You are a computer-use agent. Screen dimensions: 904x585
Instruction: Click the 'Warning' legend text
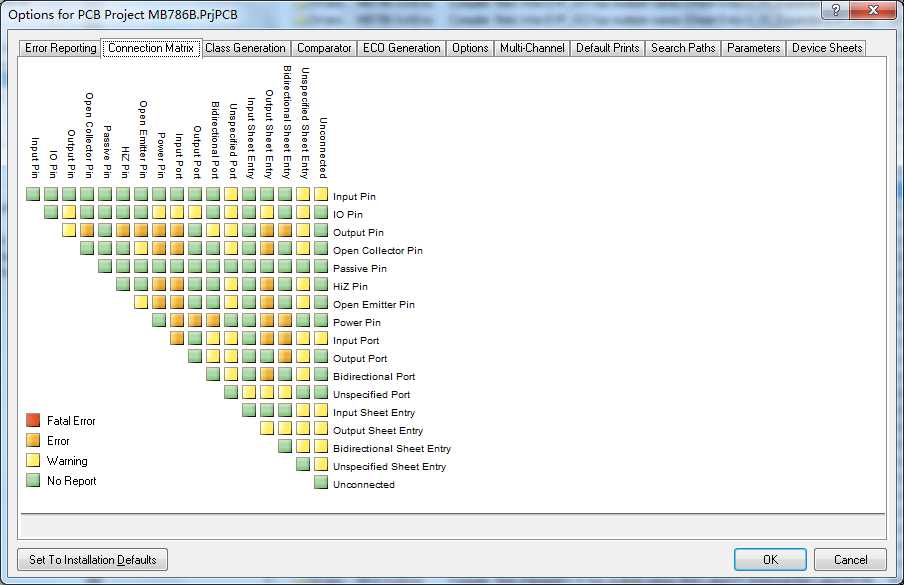tap(67, 461)
